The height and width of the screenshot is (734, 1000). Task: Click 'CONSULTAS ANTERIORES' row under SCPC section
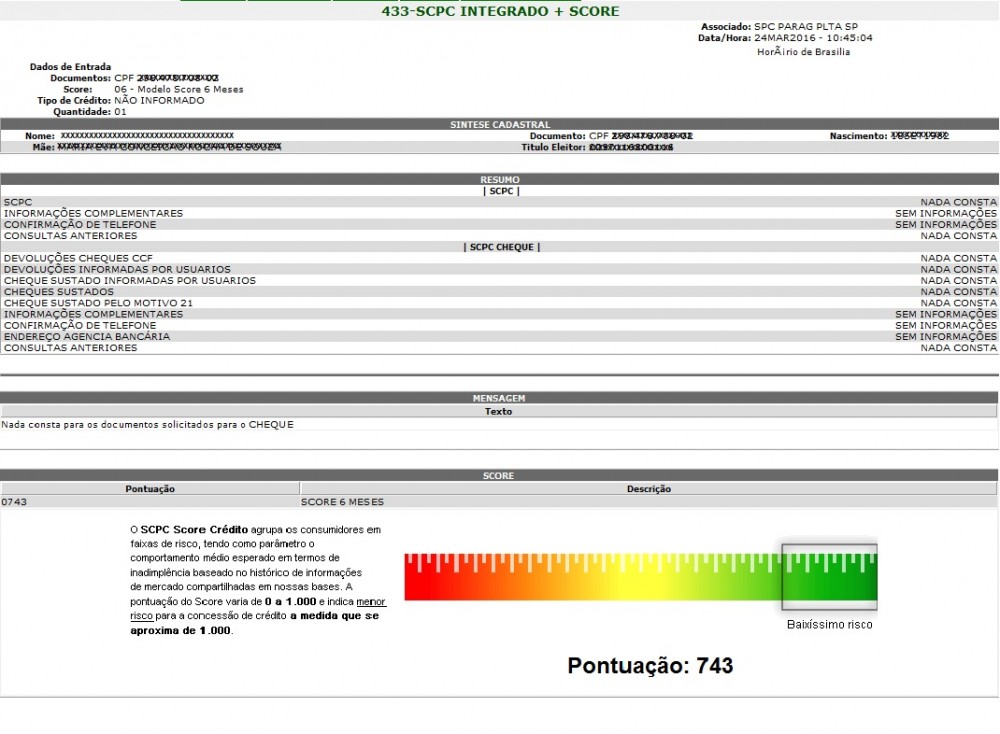pyautogui.click(x=500, y=236)
